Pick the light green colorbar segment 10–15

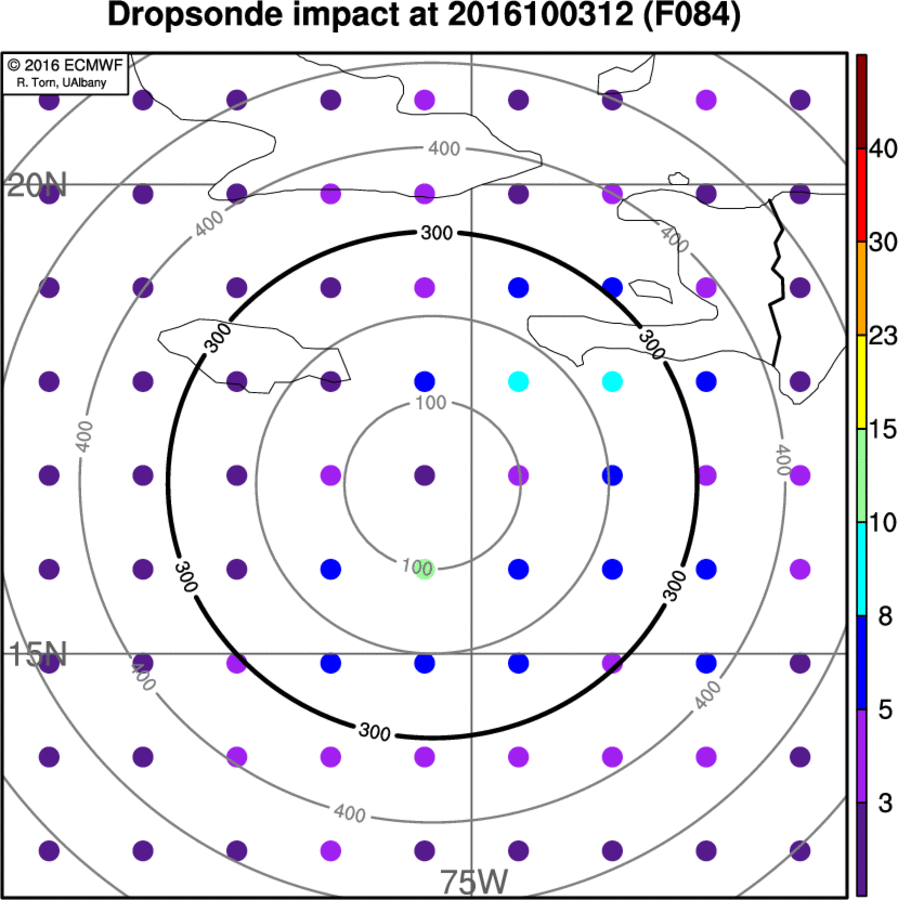[x=861, y=476]
